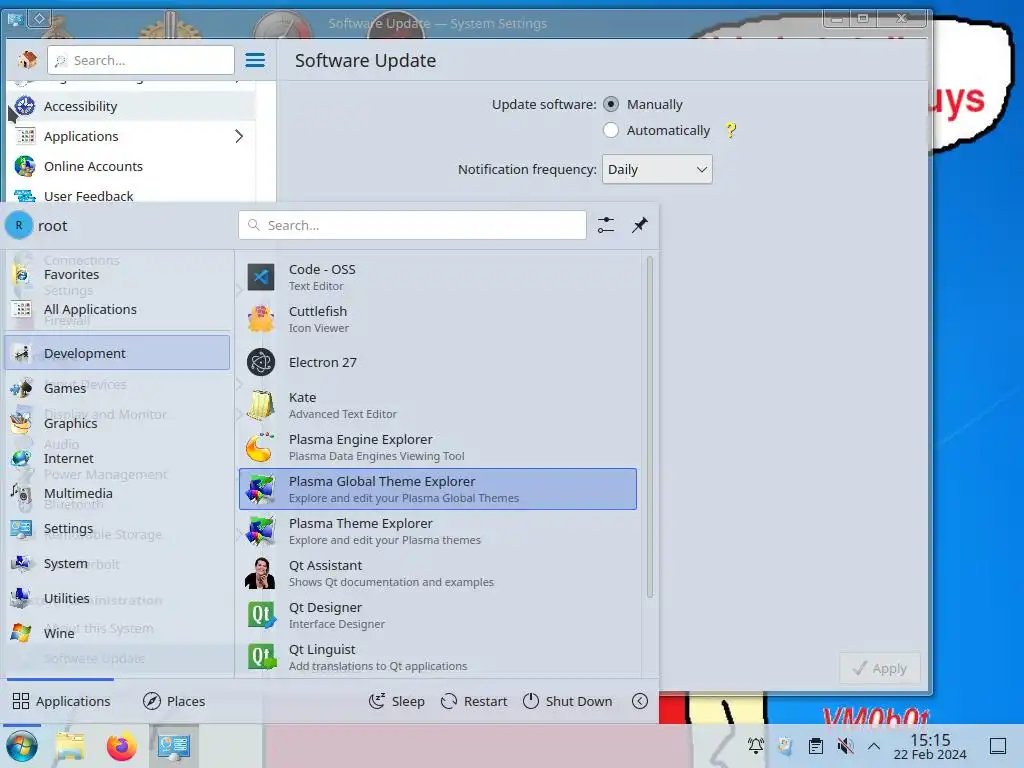This screenshot has width=1024, height=768.
Task: Select Manually update radio button
Action: coord(611,104)
